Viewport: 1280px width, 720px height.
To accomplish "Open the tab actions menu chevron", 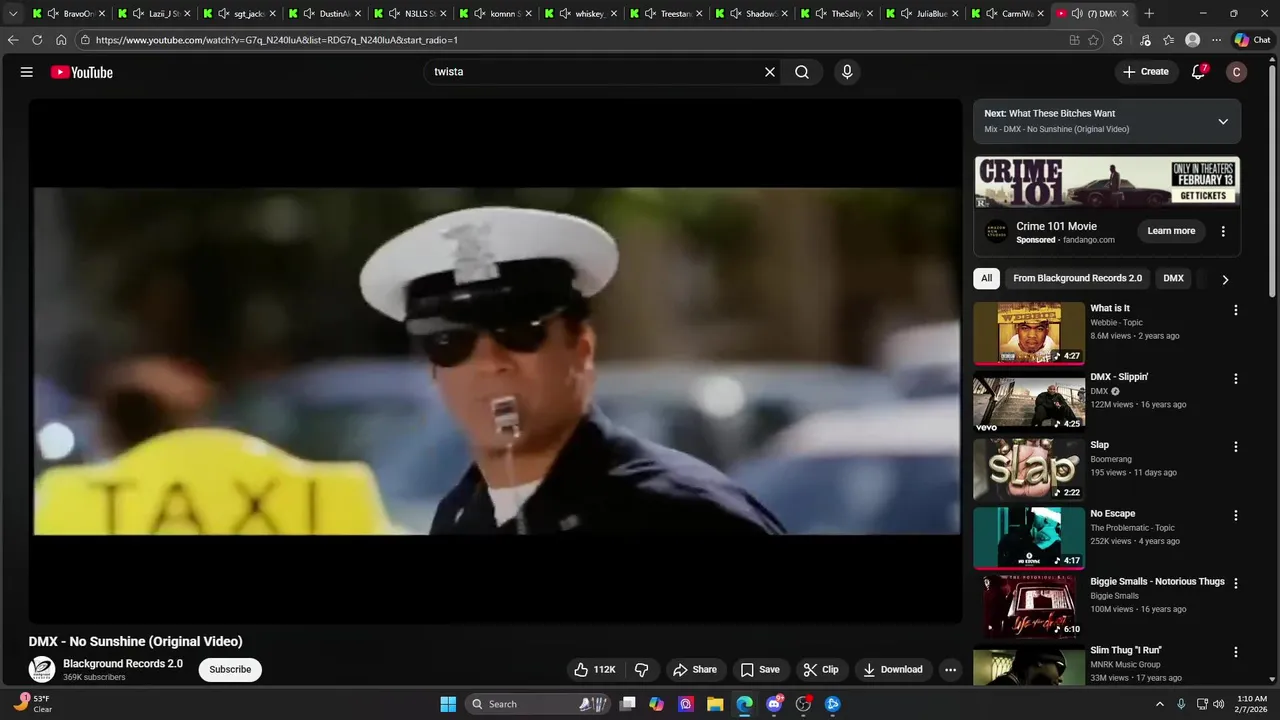I will point(13,14).
